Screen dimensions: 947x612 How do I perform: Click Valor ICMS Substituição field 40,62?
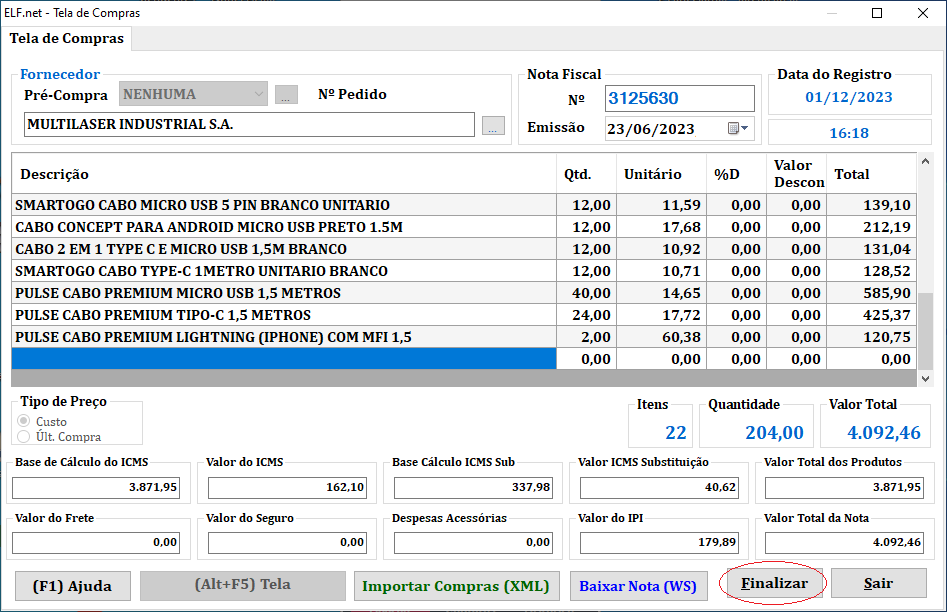tap(660, 487)
